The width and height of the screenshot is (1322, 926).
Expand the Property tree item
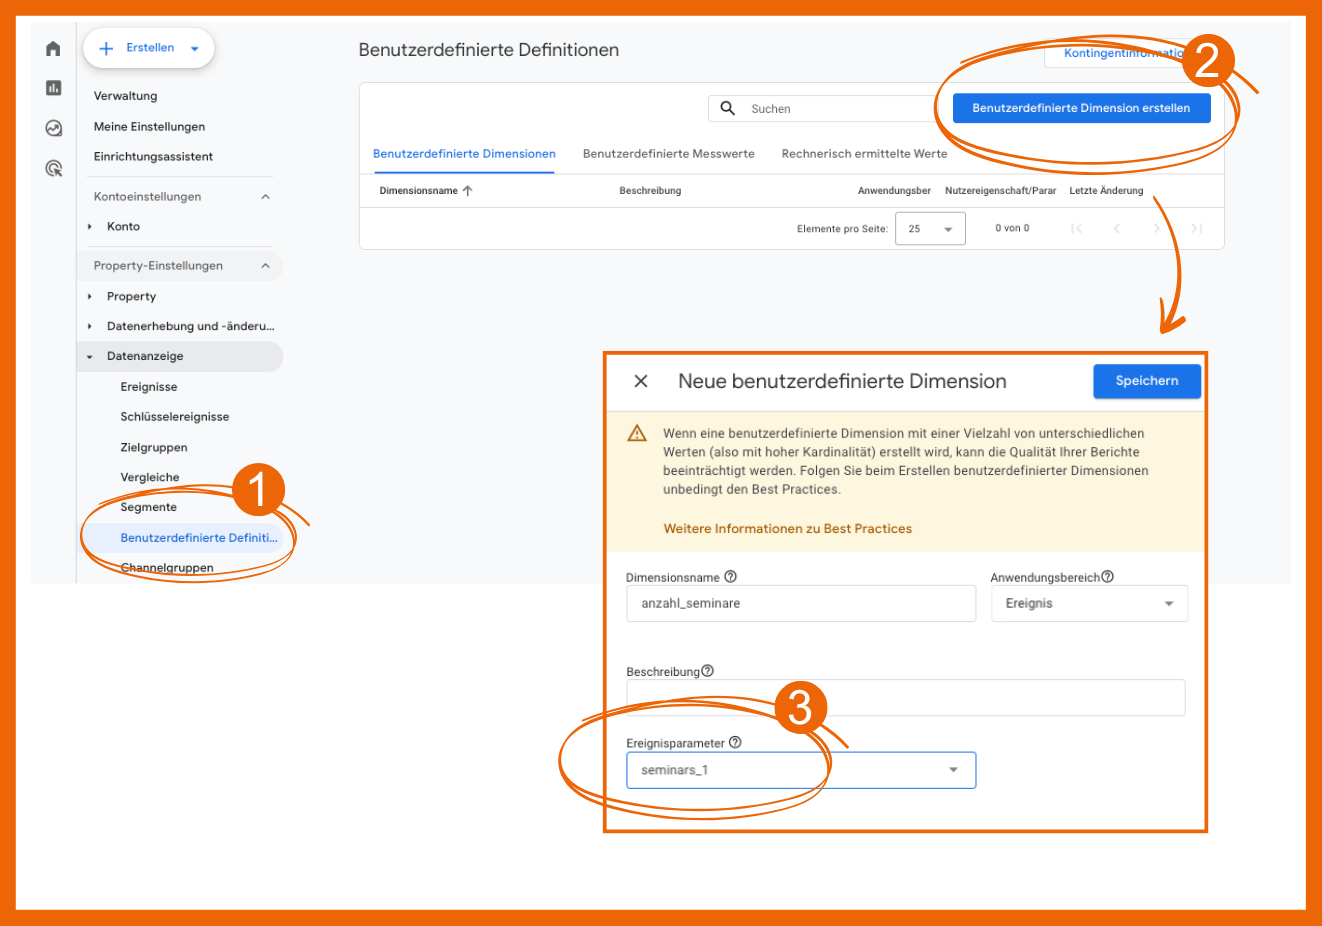tap(90, 297)
